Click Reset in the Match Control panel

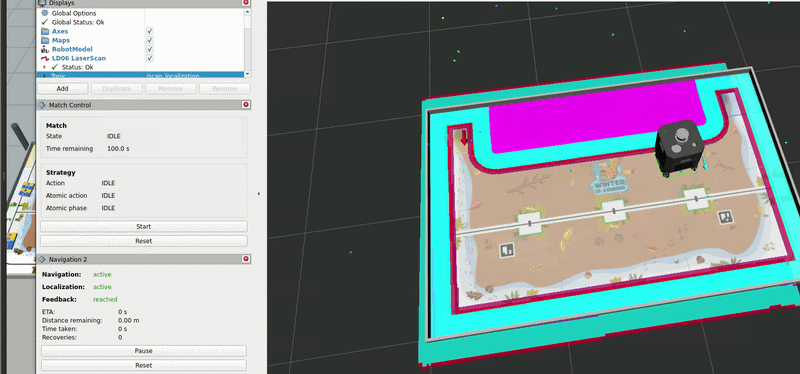click(144, 241)
